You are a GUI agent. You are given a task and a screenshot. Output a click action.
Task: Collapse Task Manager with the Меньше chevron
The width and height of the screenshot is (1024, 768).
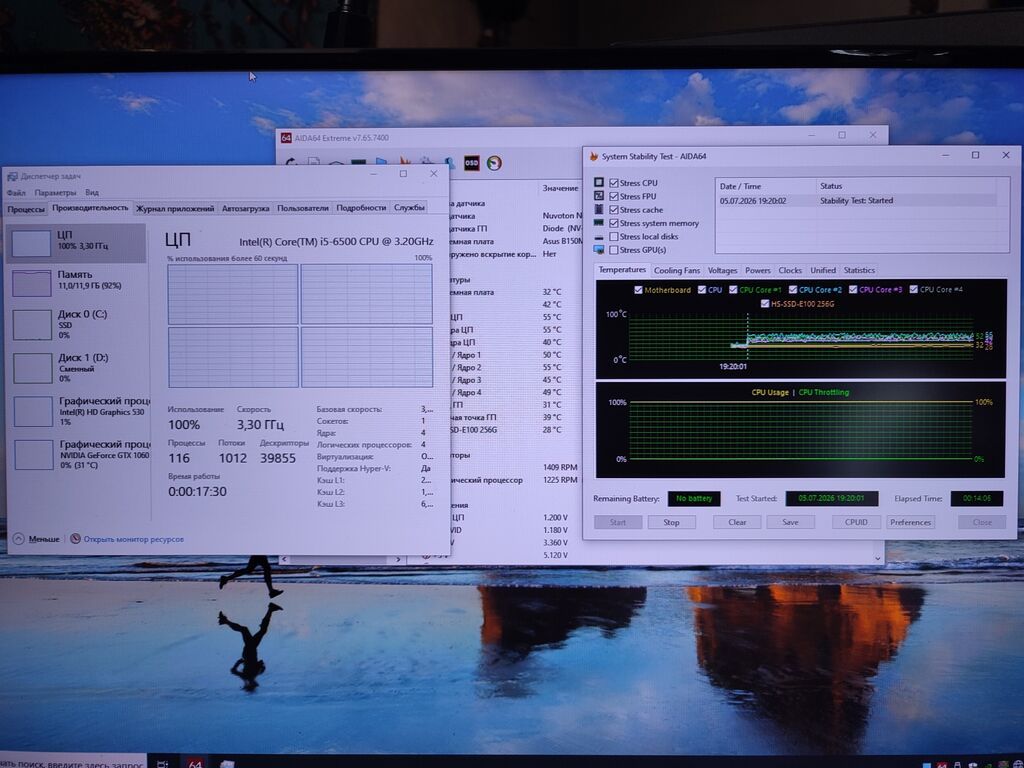click(x=18, y=539)
